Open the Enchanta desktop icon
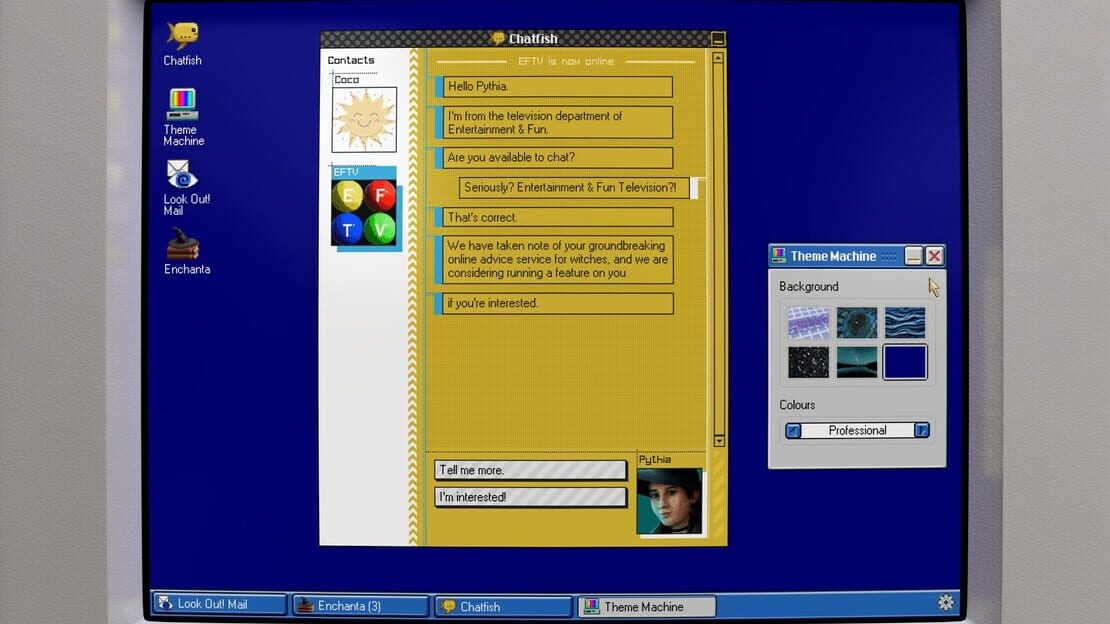Image resolution: width=1110 pixels, height=624 pixels. coord(186,251)
